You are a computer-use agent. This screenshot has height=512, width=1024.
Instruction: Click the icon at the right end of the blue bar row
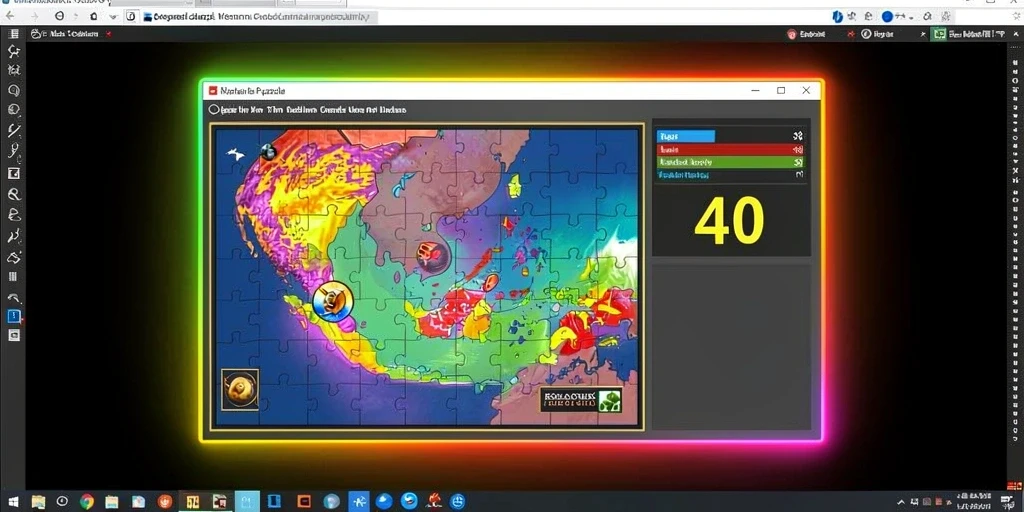point(797,136)
